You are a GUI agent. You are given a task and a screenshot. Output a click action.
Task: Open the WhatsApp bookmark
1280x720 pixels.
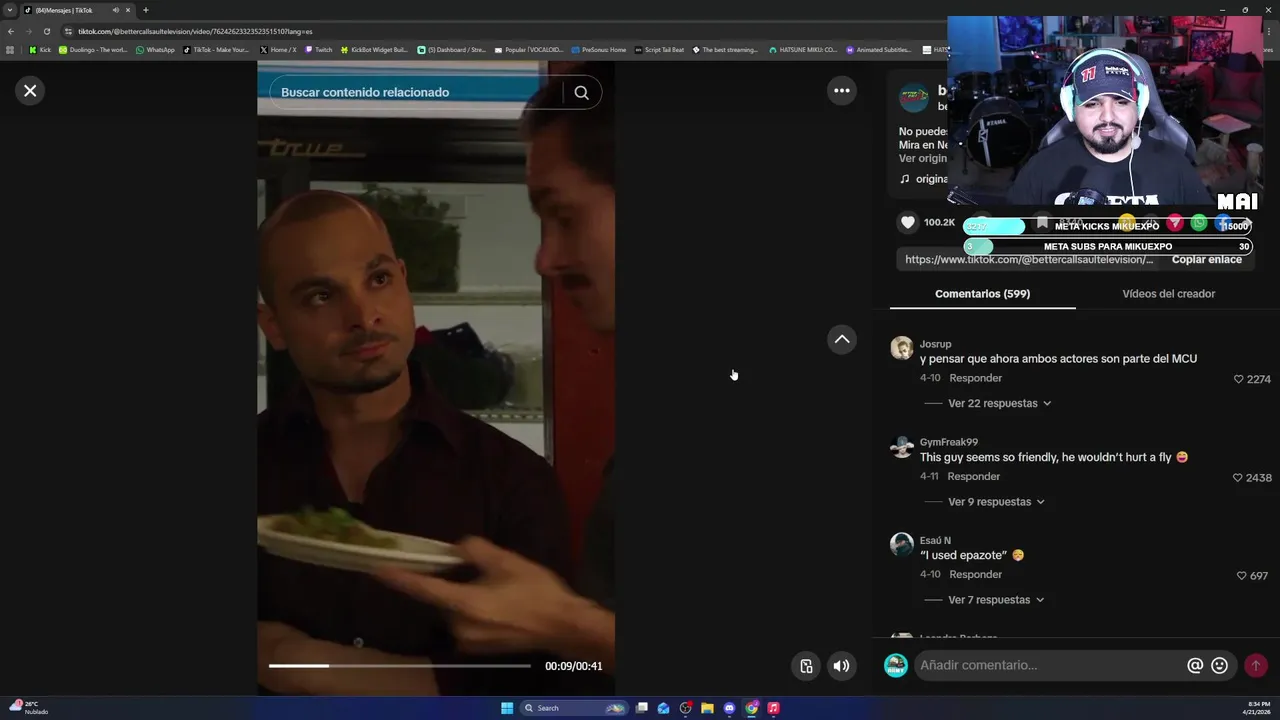pyautogui.click(x=155, y=49)
